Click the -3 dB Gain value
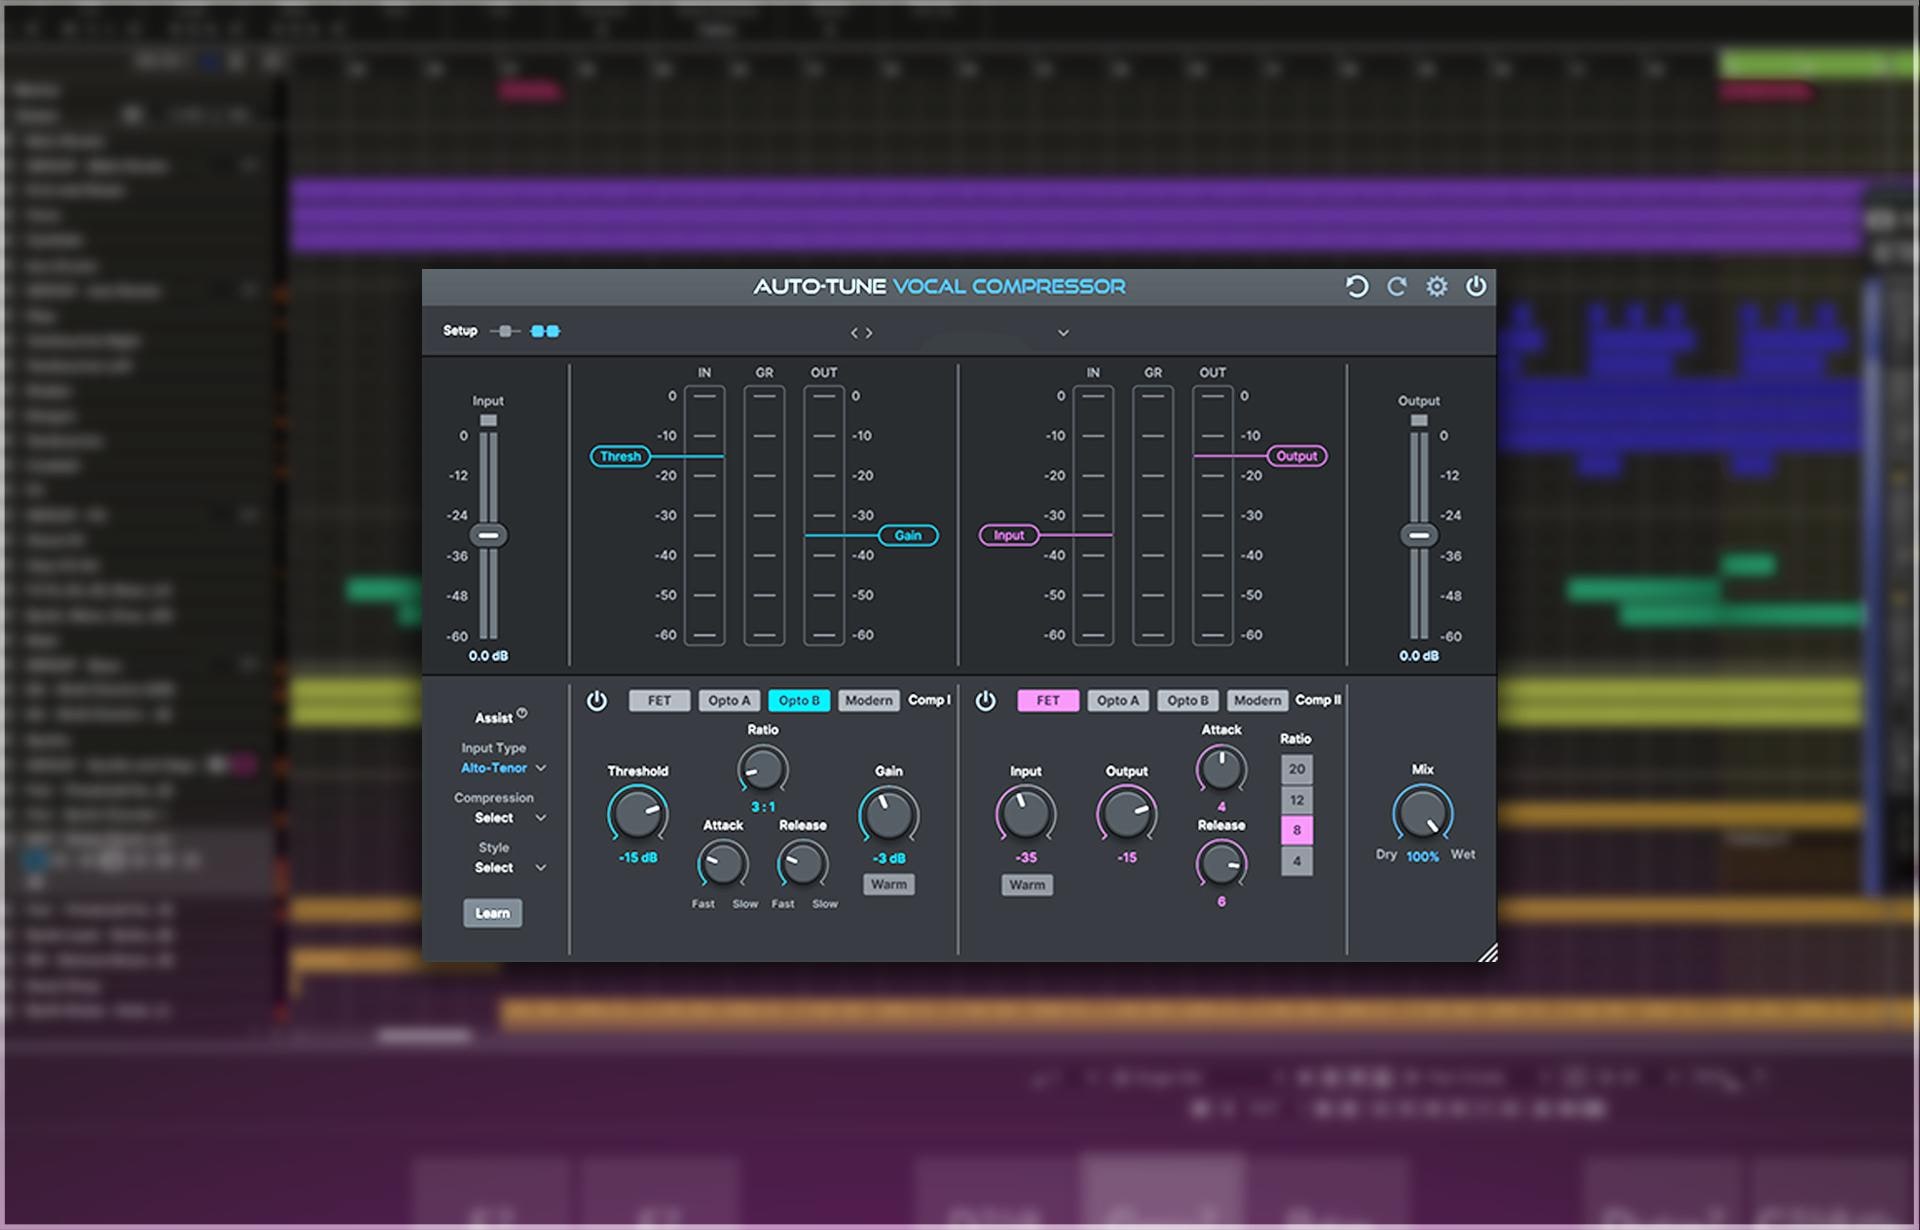Viewport: 1920px width, 1230px height. pyautogui.click(x=889, y=859)
